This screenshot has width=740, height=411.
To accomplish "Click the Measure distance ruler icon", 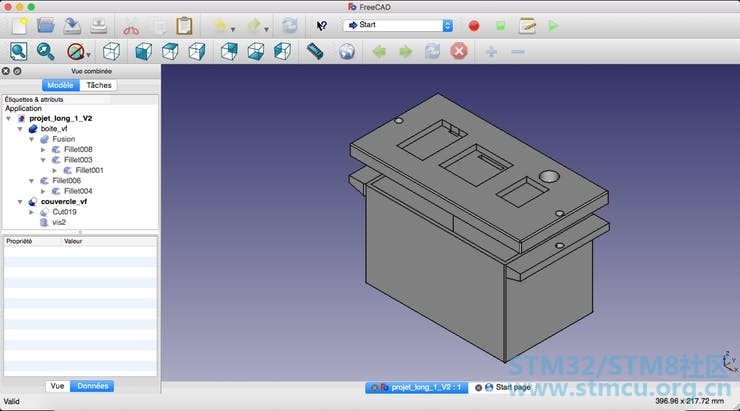I will (x=315, y=51).
